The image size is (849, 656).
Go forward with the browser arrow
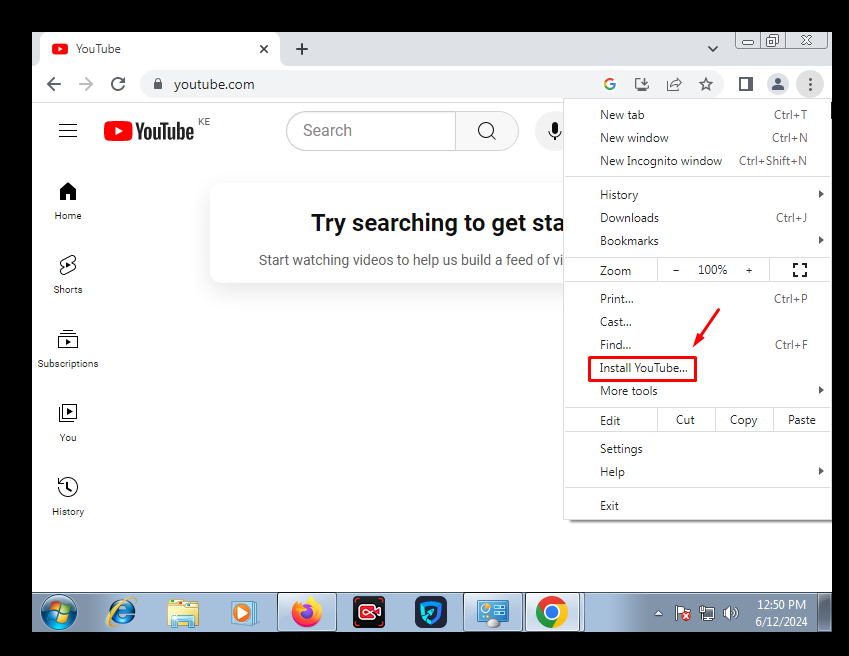[x=86, y=84]
